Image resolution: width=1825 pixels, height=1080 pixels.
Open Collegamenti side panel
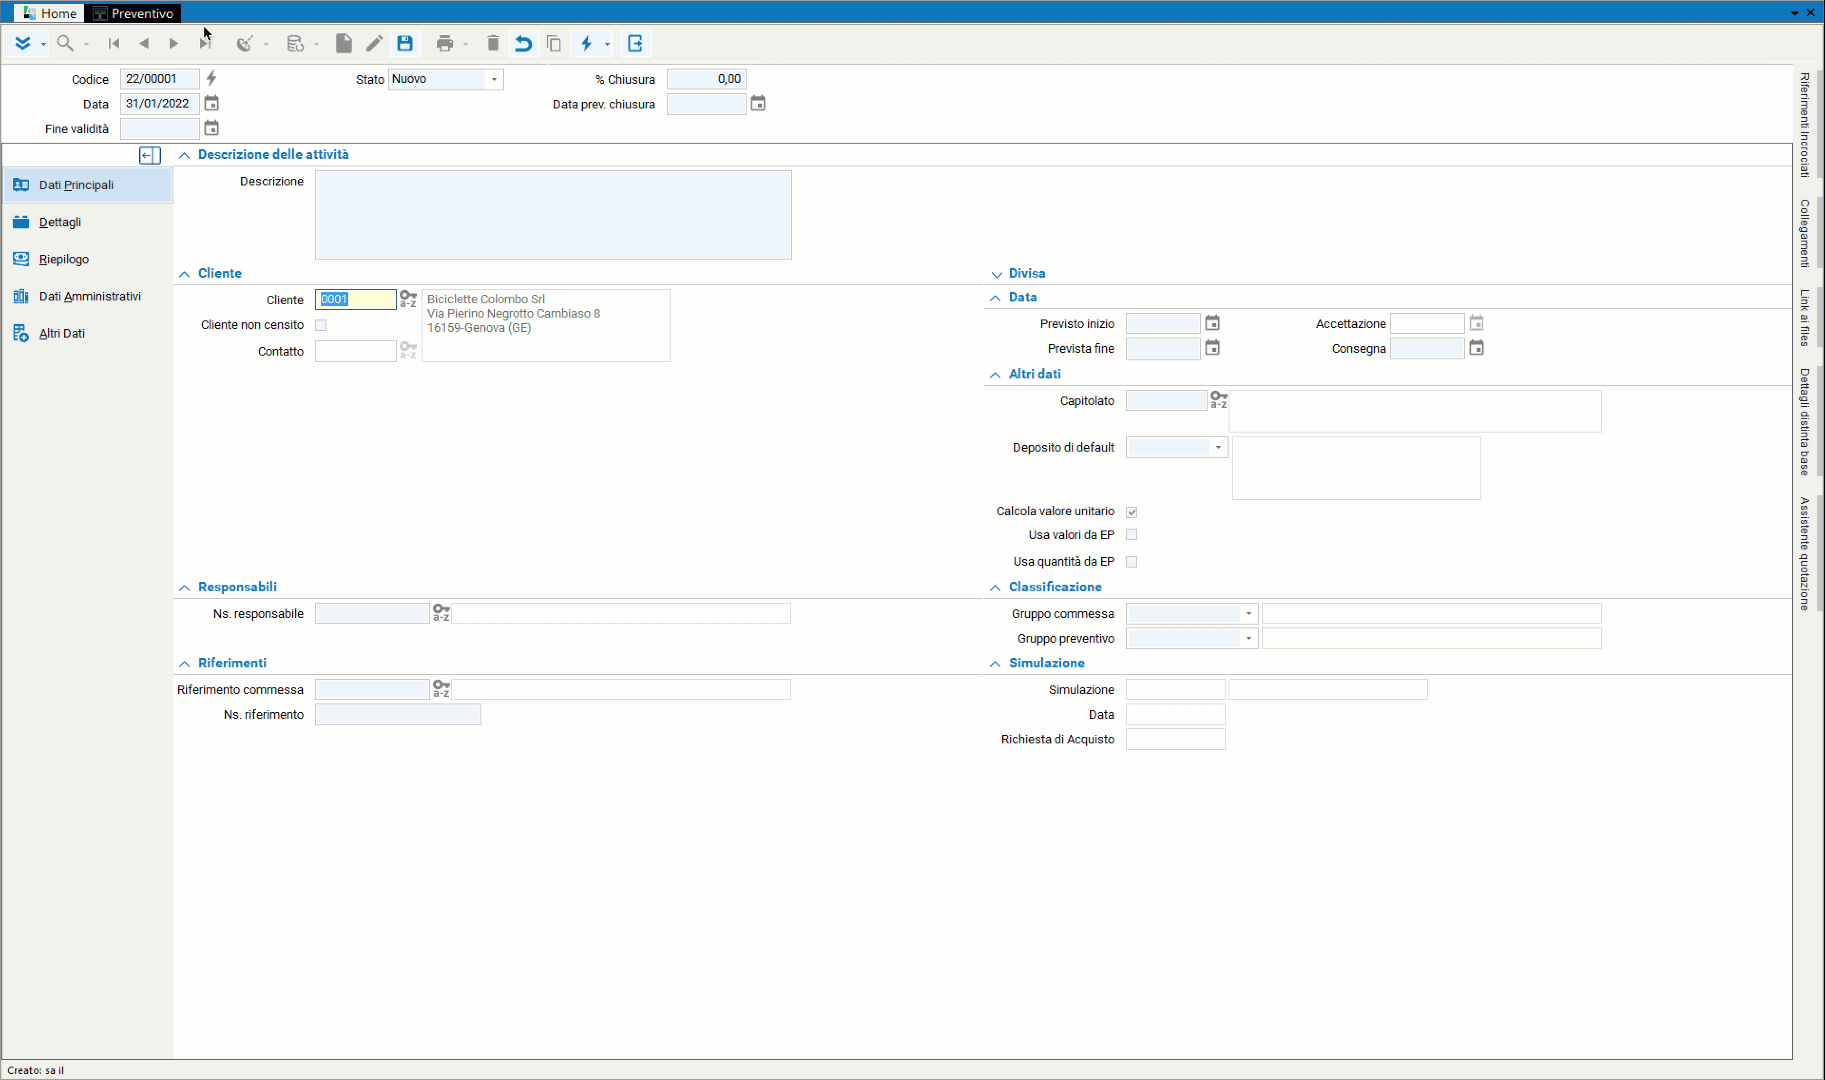pos(1805,233)
